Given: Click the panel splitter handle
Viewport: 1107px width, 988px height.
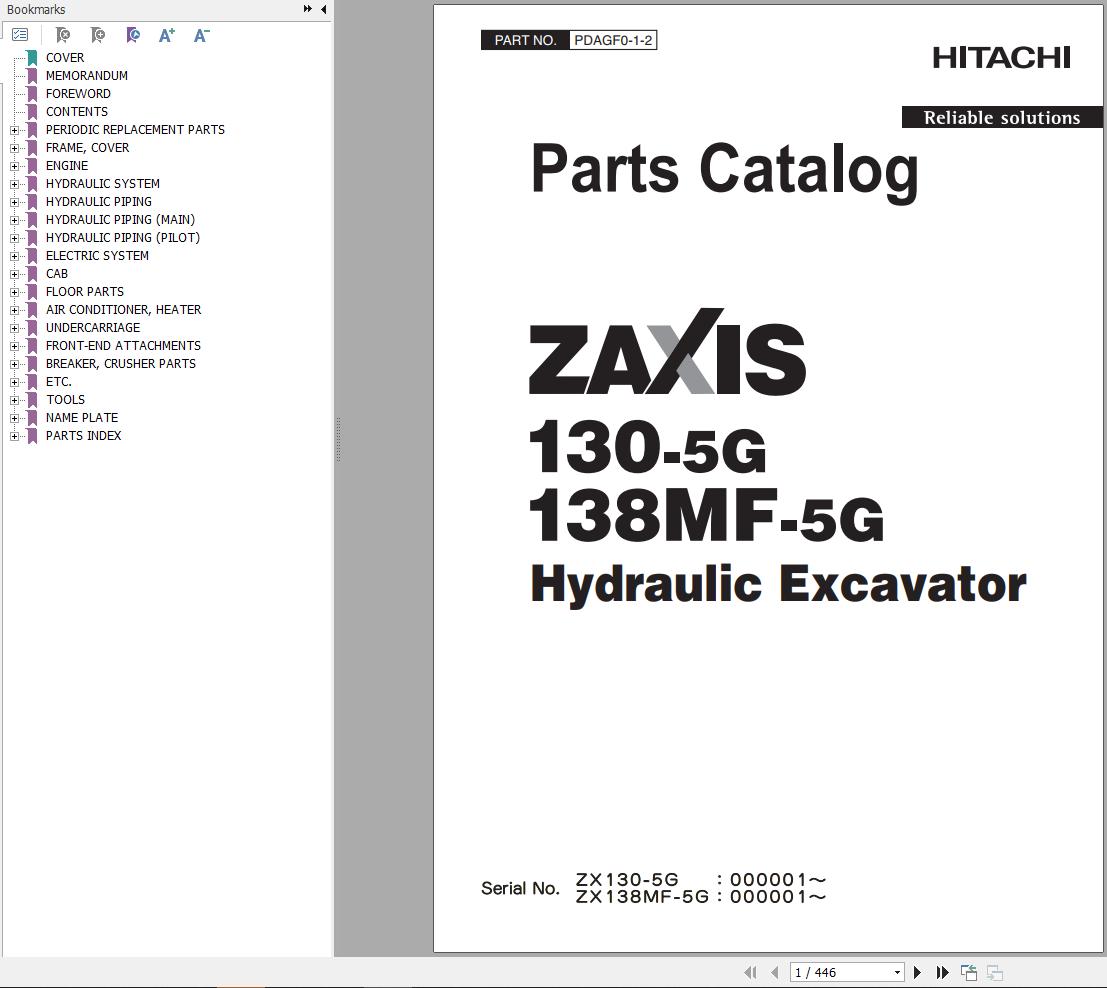Looking at the screenshot, I should click(x=338, y=439).
